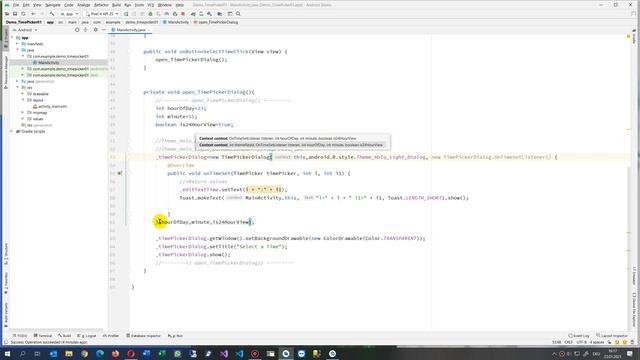Image resolution: width=640 pixels, height=360 pixels.
Task: Collapse the java folder node
Action: 18,50
